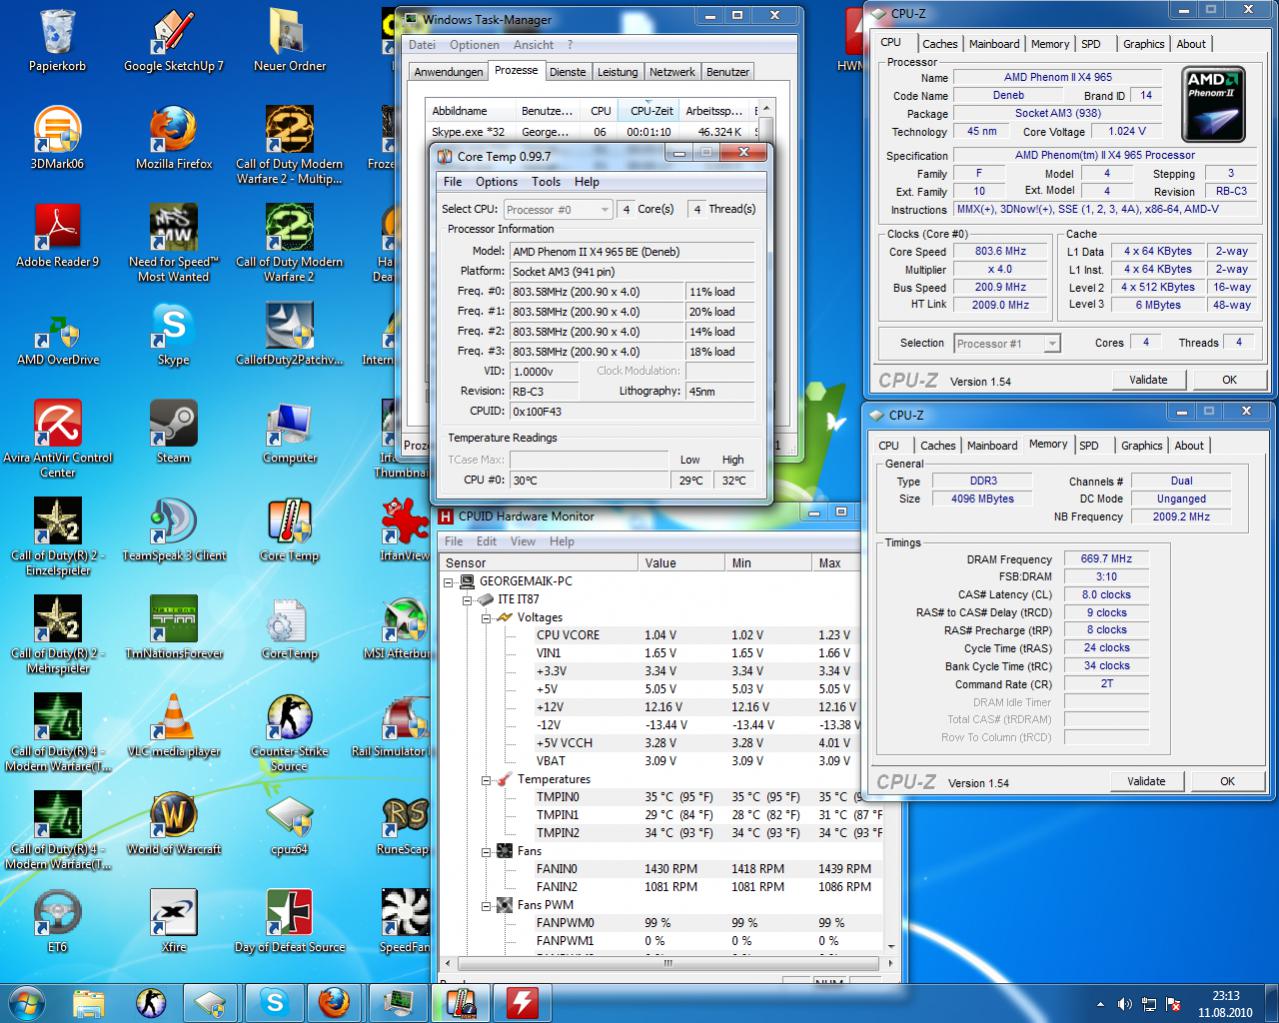The width and height of the screenshot is (1279, 1023).
Task: Open the View menu in Hardware Monitor
Action: 523,541
